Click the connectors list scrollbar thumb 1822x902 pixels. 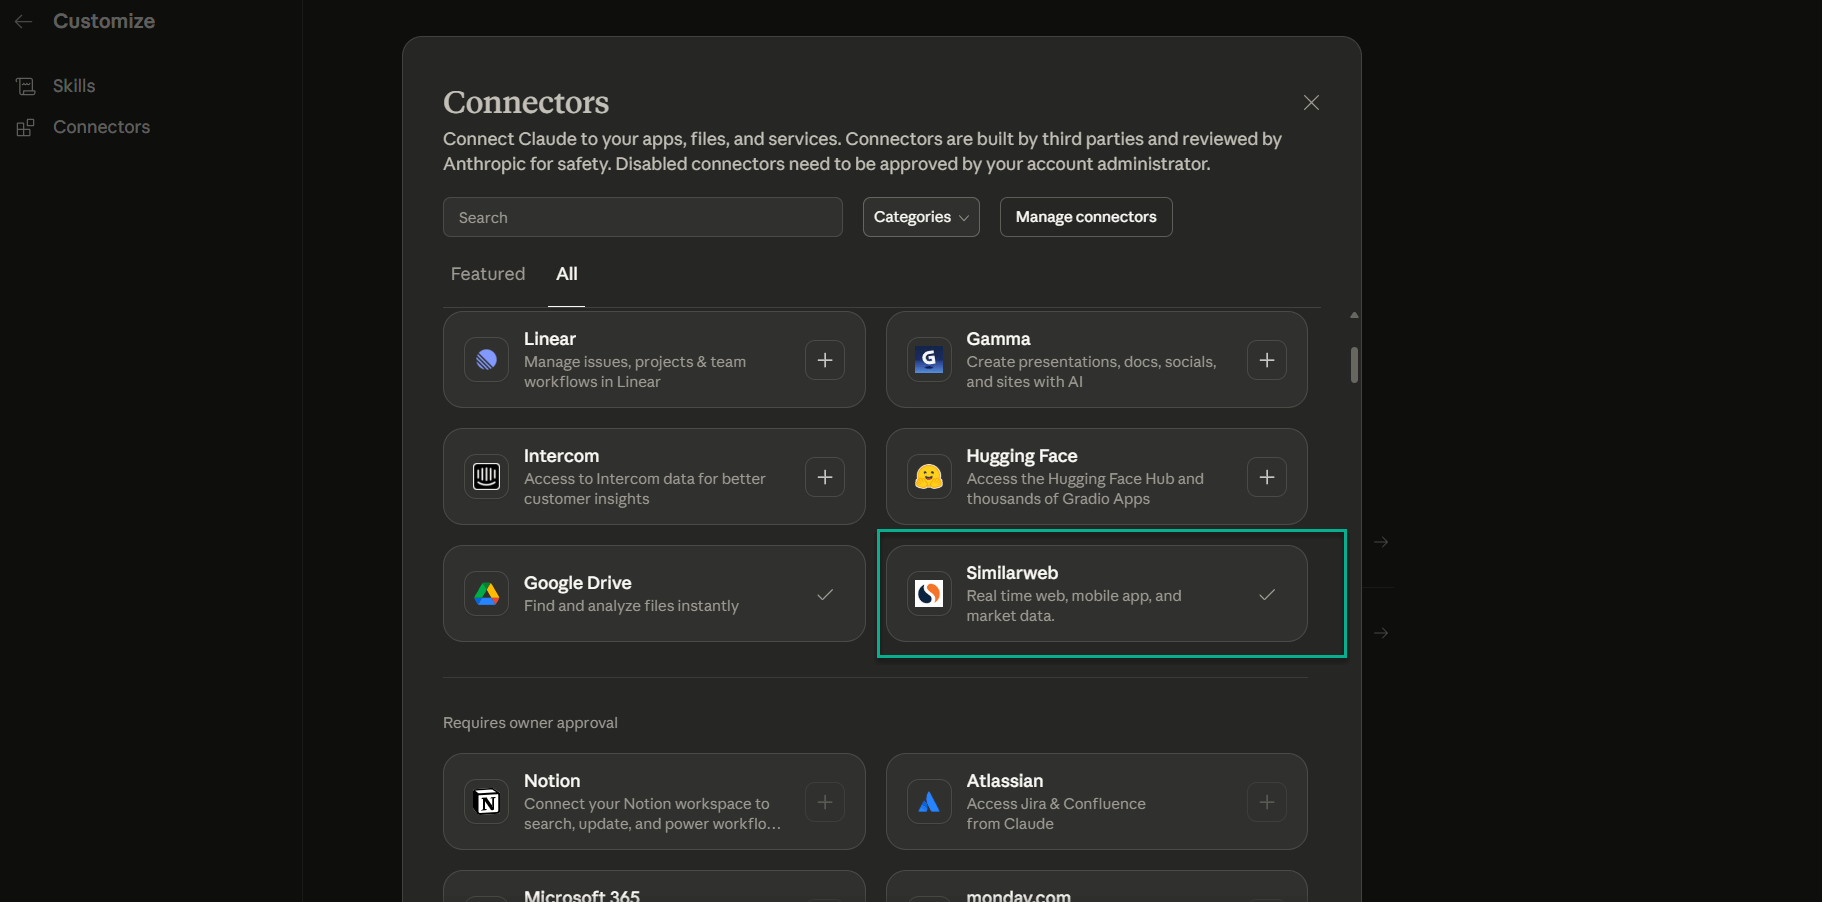tap(1354, 365)
